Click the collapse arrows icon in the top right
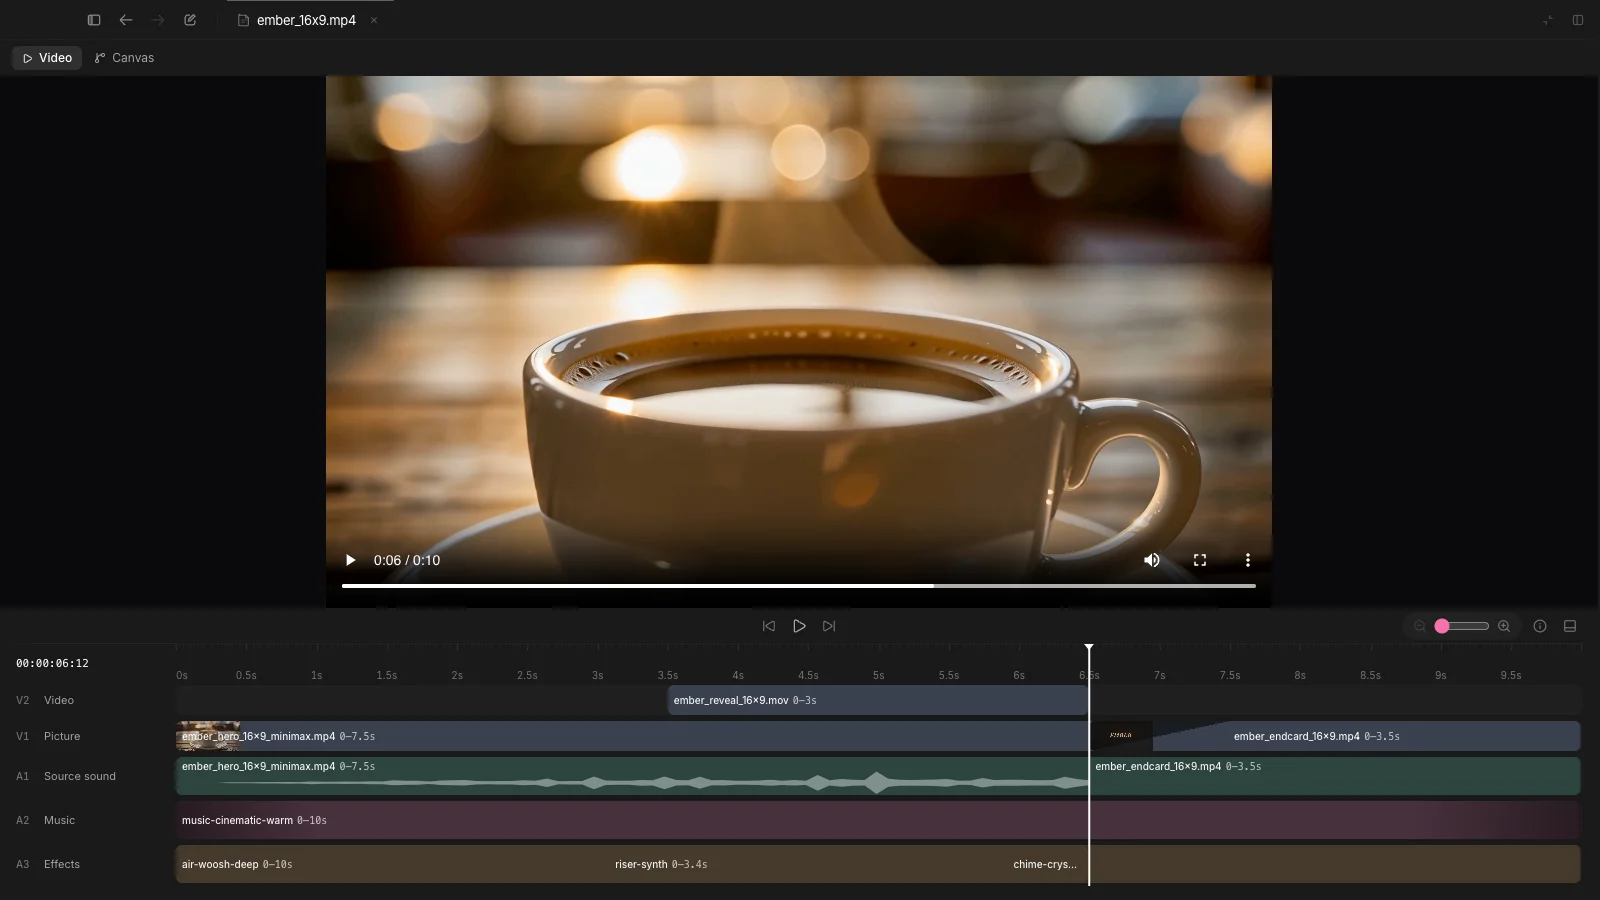The height and width of the screenshot is (900, 1600). click(1548, 20)
